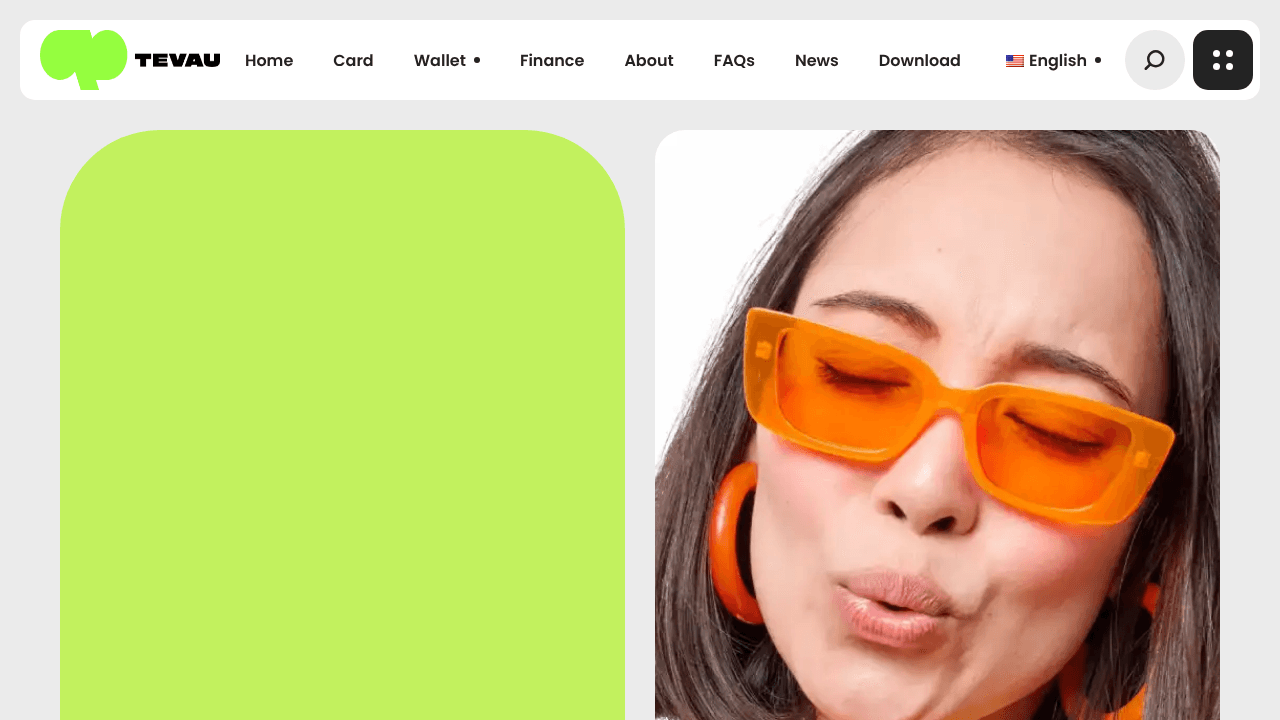Open the Card menu item
The height and width of the screenshot is (720, 1280).
click(353, 60)
